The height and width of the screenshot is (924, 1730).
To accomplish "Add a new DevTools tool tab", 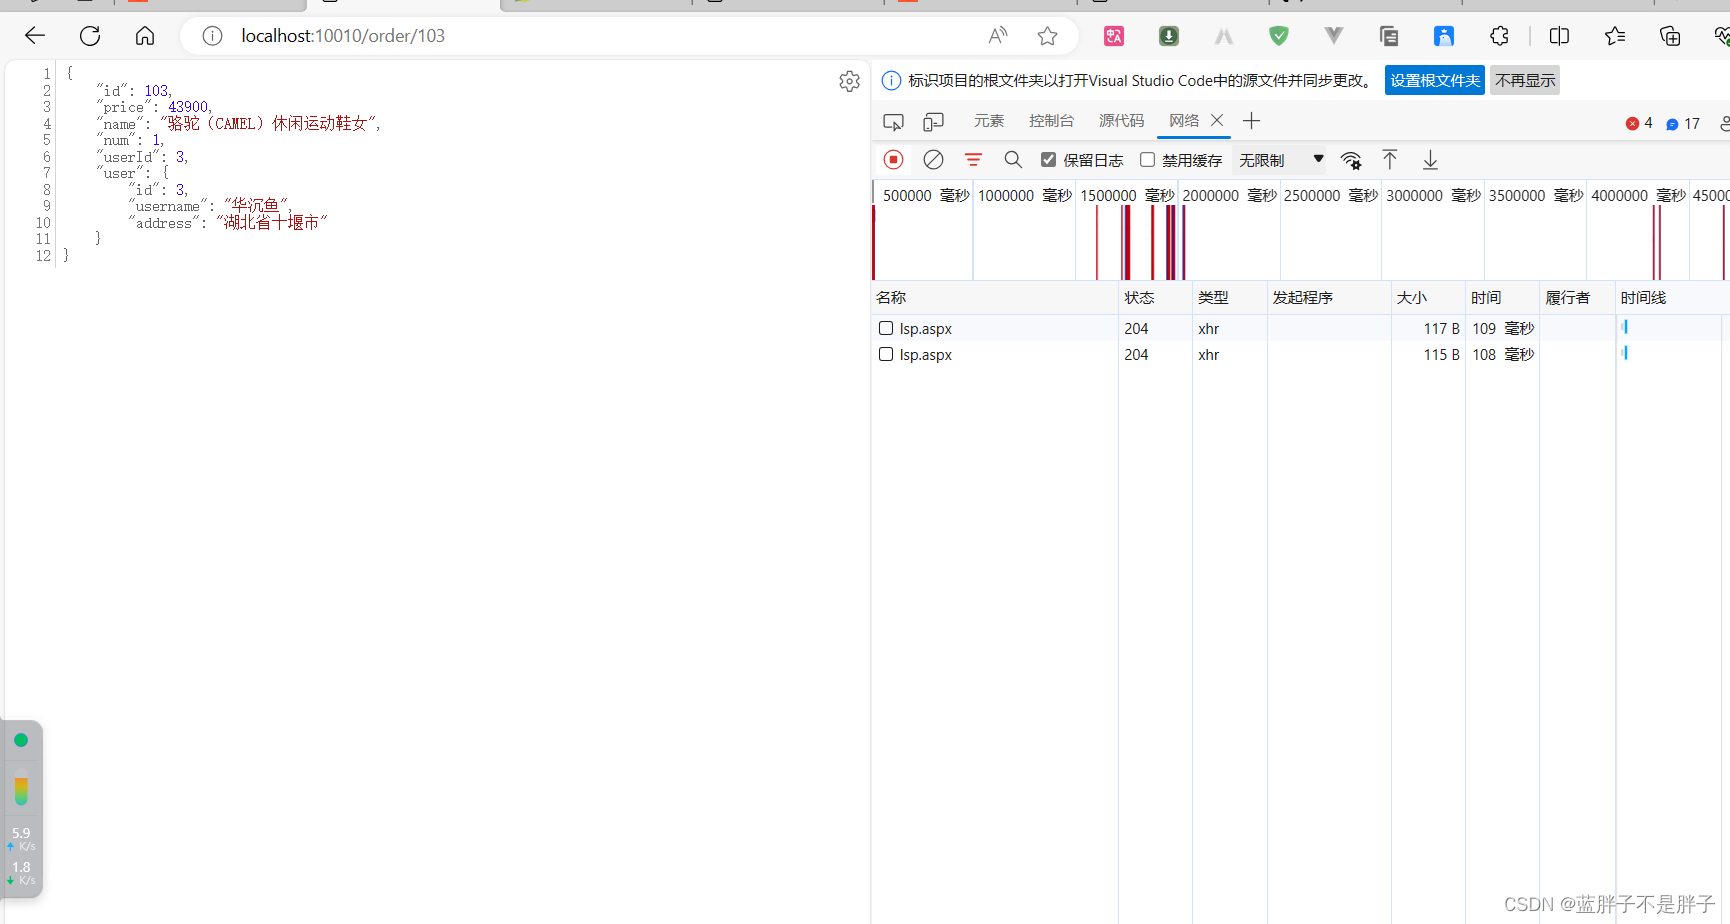I will 1251,121.
